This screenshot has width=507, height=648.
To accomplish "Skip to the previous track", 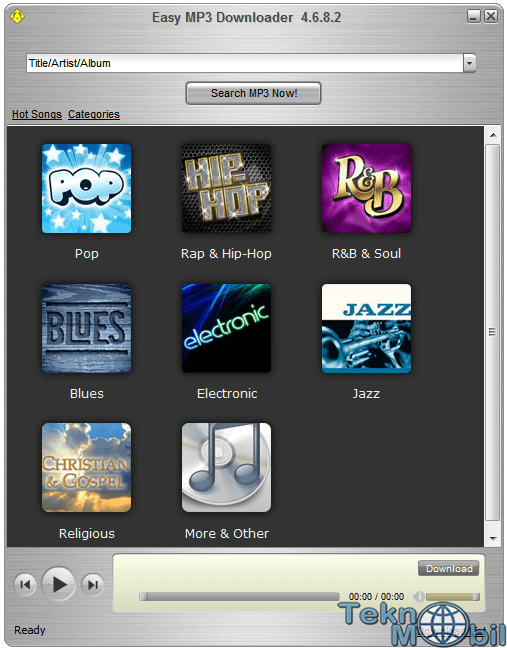I will pos(26,585).
